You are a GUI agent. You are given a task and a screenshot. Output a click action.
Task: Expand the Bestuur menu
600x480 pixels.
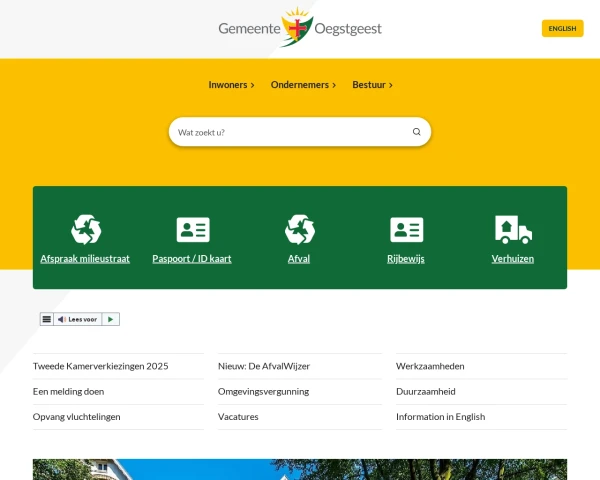coord(372,85)
